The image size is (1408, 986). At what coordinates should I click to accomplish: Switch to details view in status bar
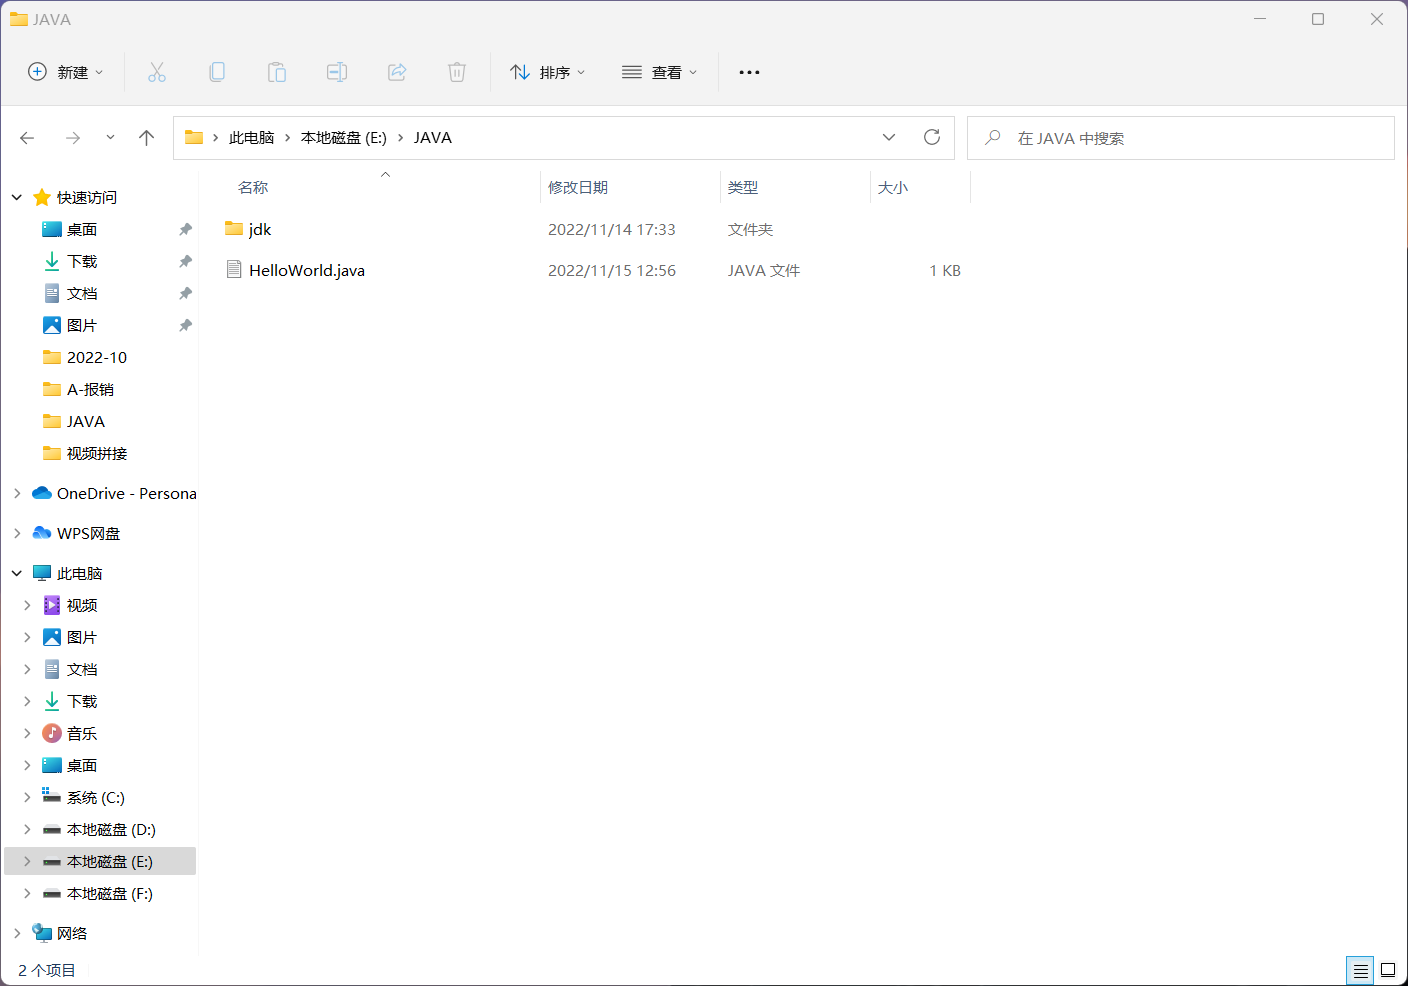tap(1360, 970)
